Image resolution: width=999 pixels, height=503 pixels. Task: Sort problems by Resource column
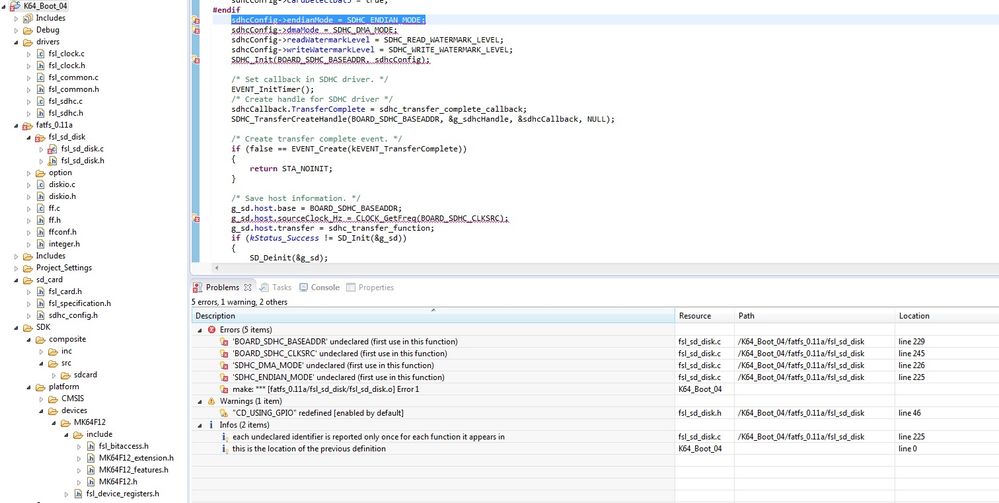(x=704, y=316)
